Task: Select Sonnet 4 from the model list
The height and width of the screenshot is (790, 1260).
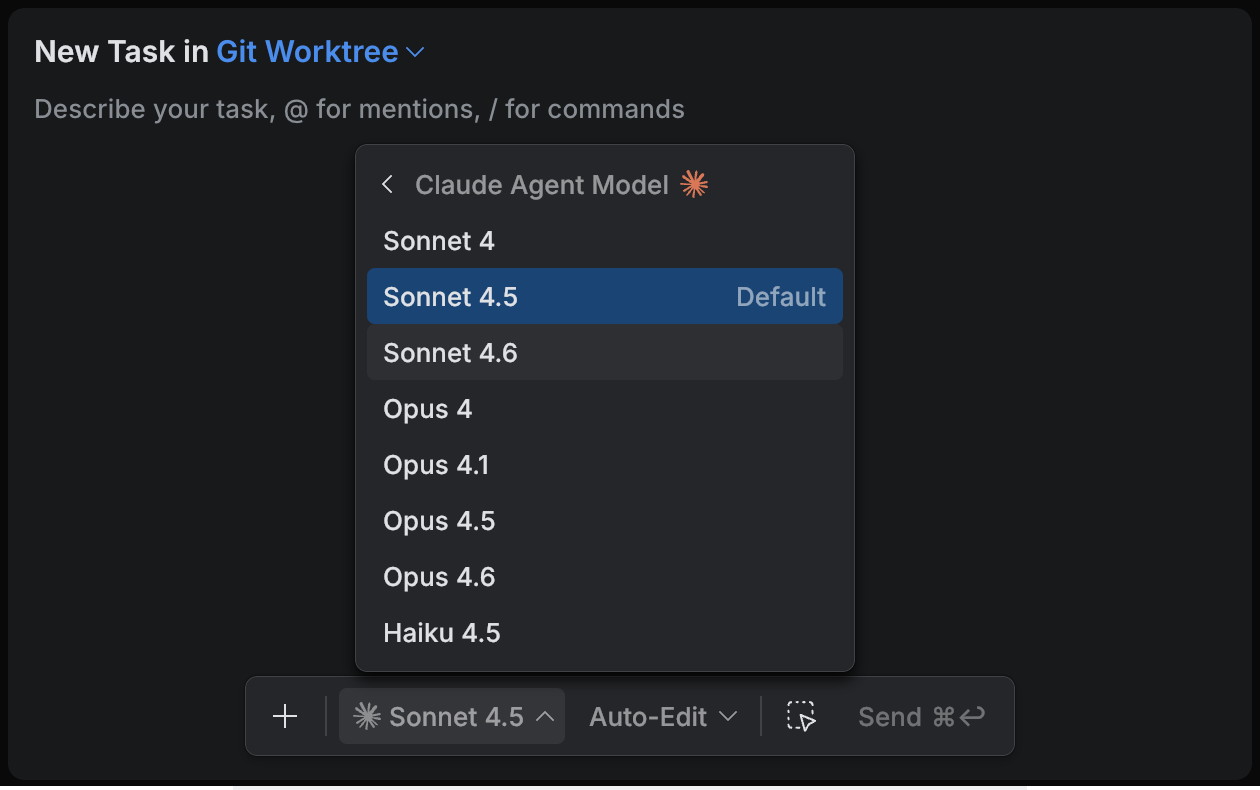Action: point(438,240)
